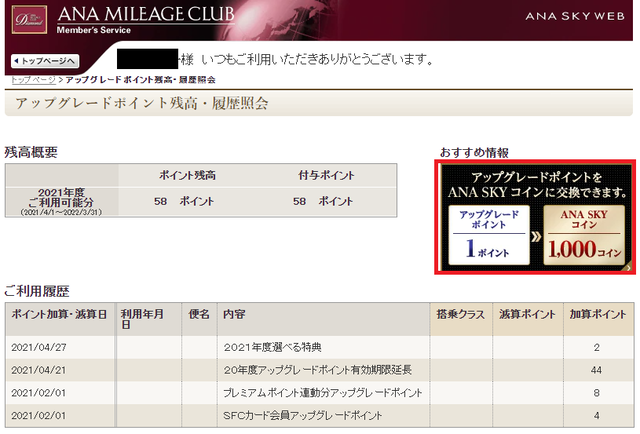Click the 2021年度選べる特典 entry
This screenshot has width=640, height=434.
point(273,347)
